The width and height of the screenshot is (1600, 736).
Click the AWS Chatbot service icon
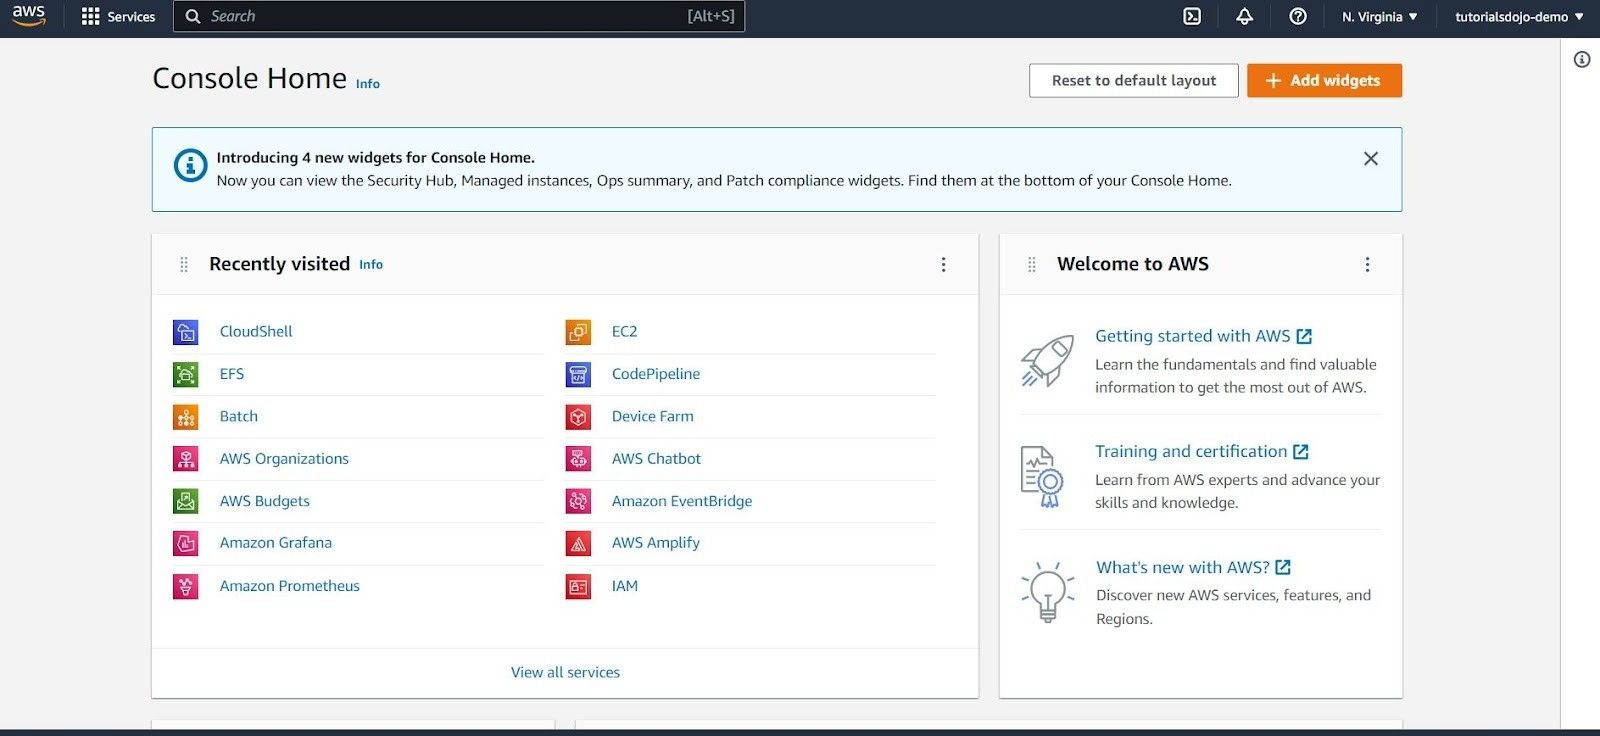pyautogui.click(x=578, y=459)
